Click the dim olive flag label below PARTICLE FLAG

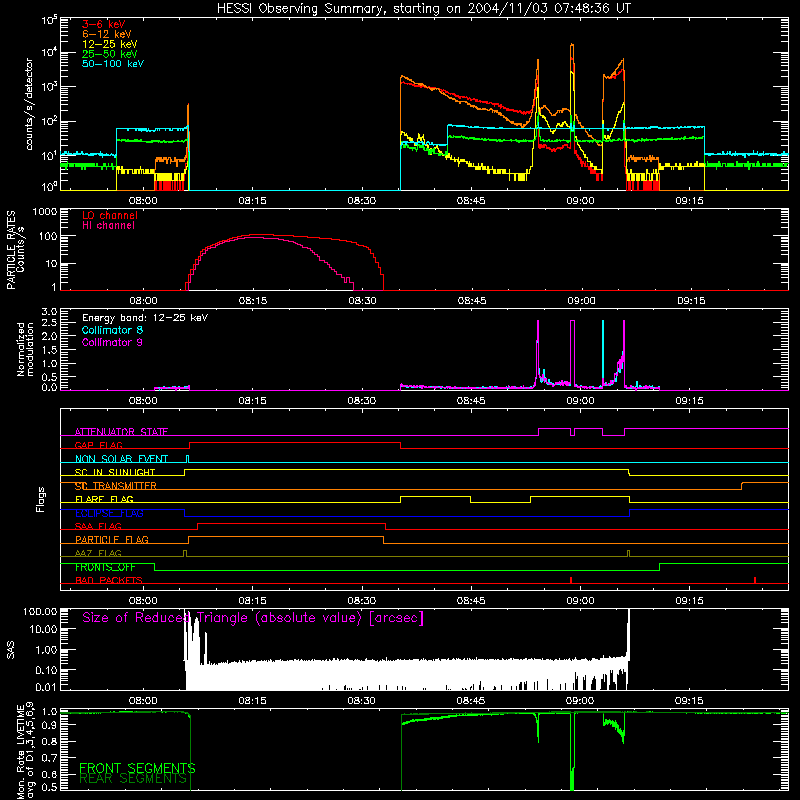[98, 553]
